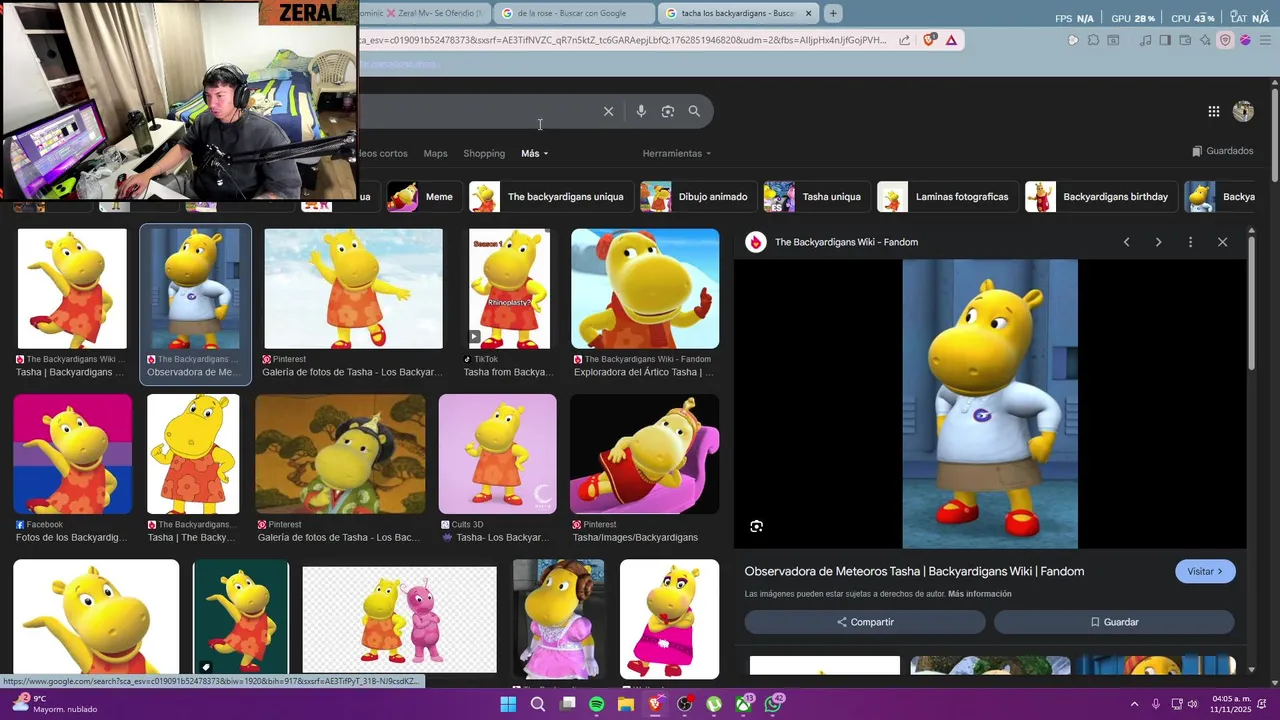1280x720 pixels.
Task: Open the Leo AI sparkle icon
Action: (x=1205, y=40)
